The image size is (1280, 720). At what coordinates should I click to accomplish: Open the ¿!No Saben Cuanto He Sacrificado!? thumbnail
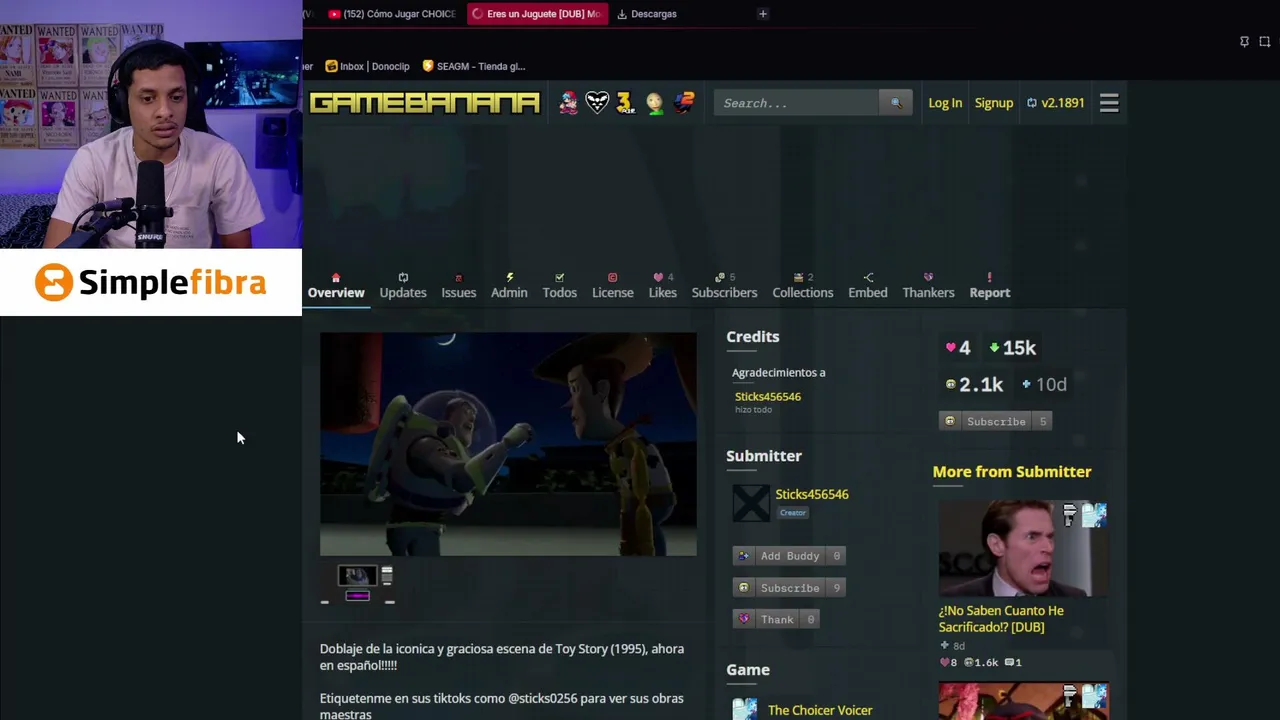(1023, 548)
